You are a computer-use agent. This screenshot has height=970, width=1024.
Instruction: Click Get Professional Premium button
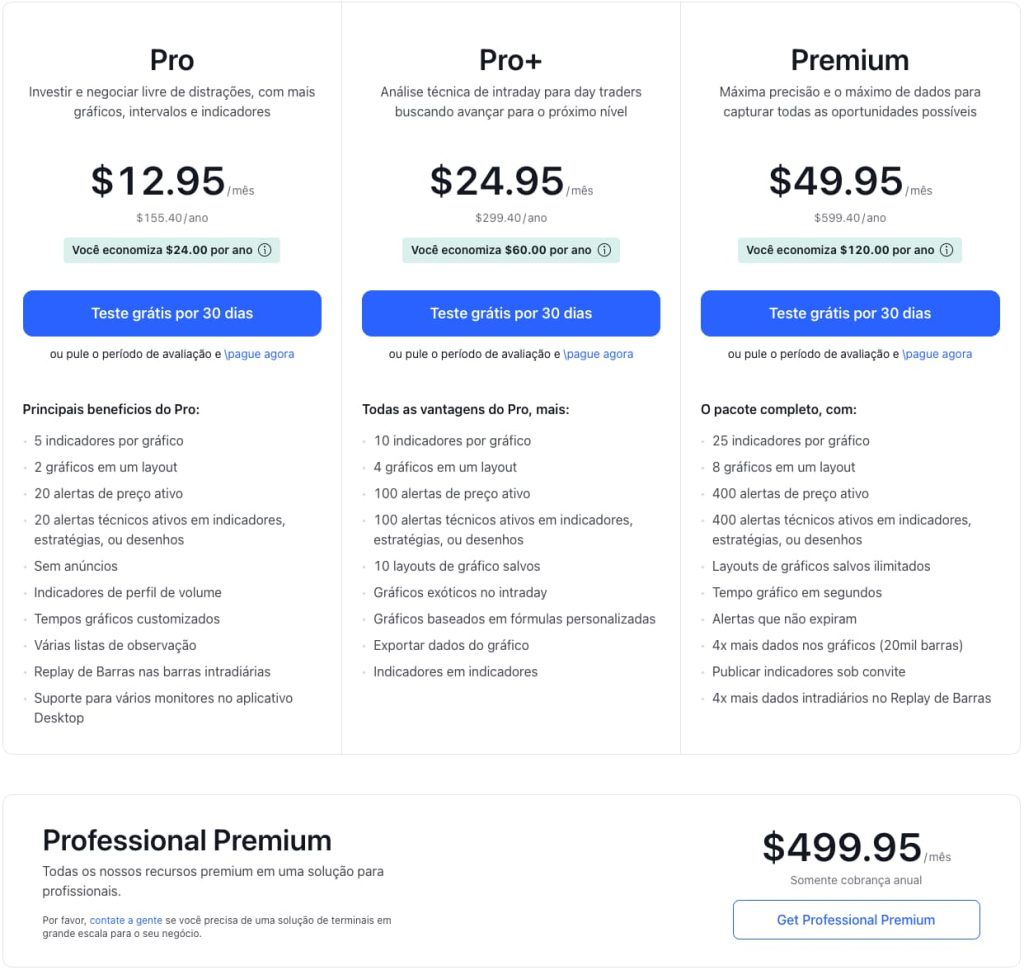click(x=856, y=920)
